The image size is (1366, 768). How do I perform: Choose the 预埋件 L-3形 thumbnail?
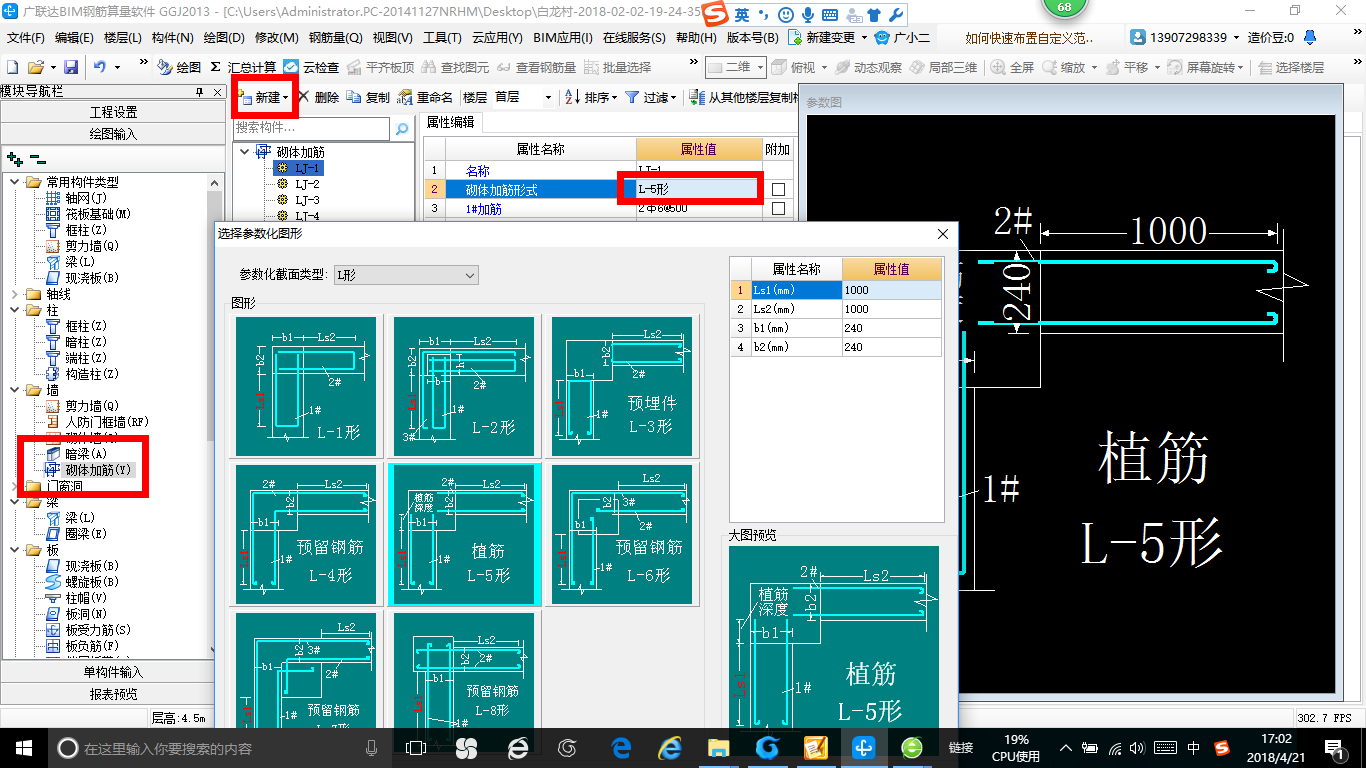click(622, 386)
